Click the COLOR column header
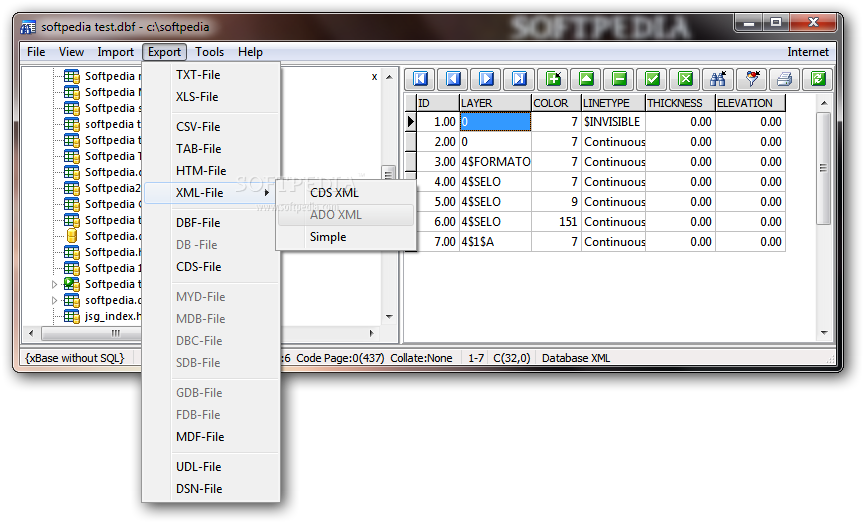The height and width of the screenshot is (523, 864). tap(557, 103)
